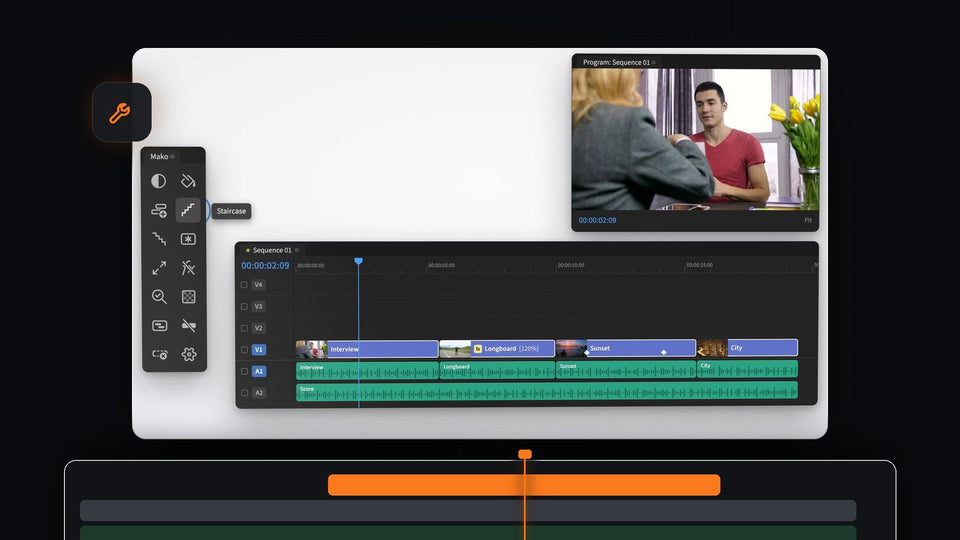
Task: Click the paint bucket icon in Mako
Action: coord(188,181)
